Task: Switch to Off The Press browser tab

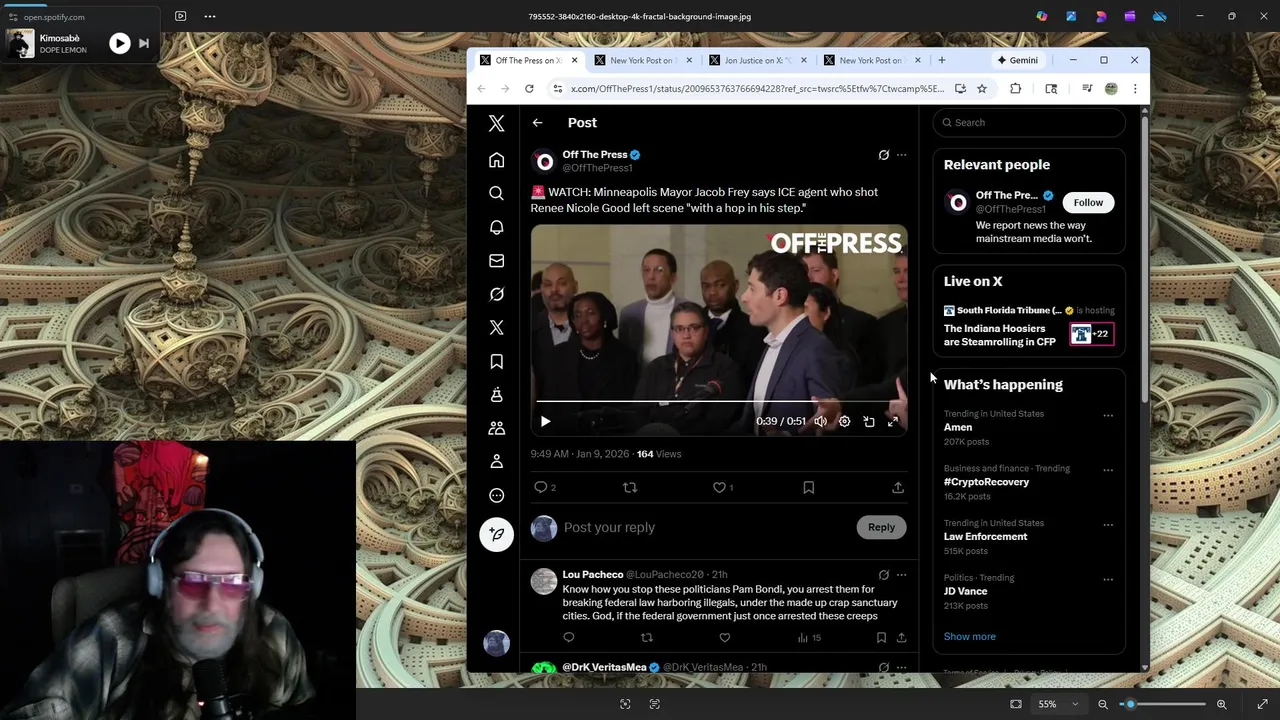Action: pos(529,60)
